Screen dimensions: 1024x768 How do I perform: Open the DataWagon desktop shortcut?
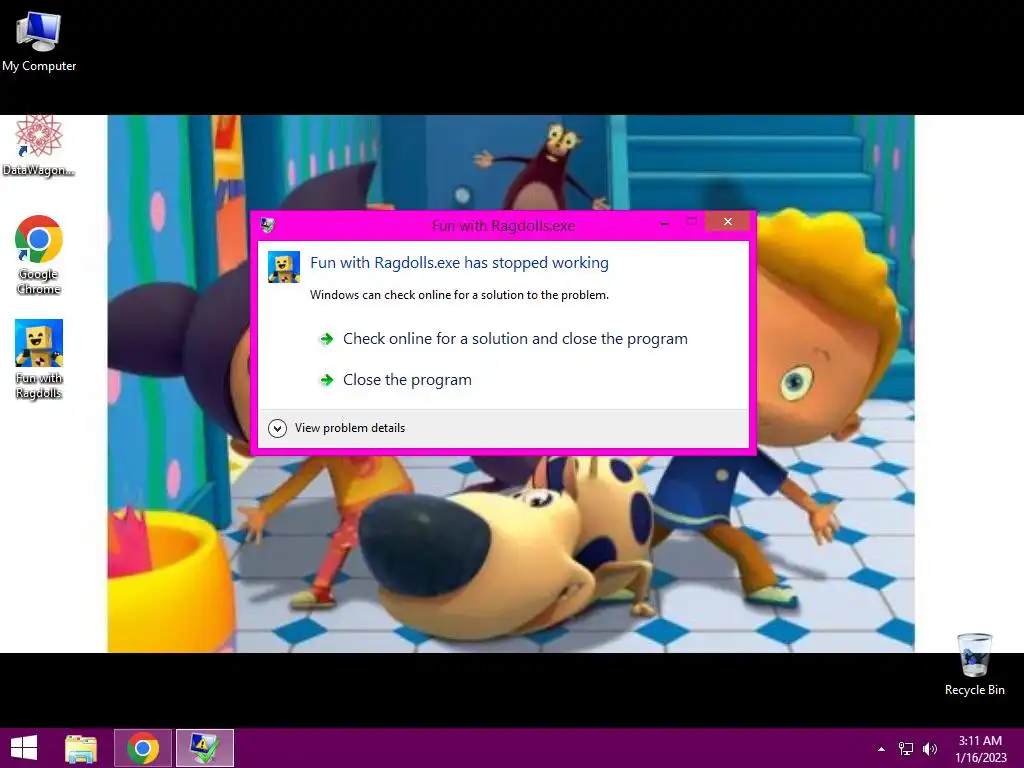click(x=39, y=146)
